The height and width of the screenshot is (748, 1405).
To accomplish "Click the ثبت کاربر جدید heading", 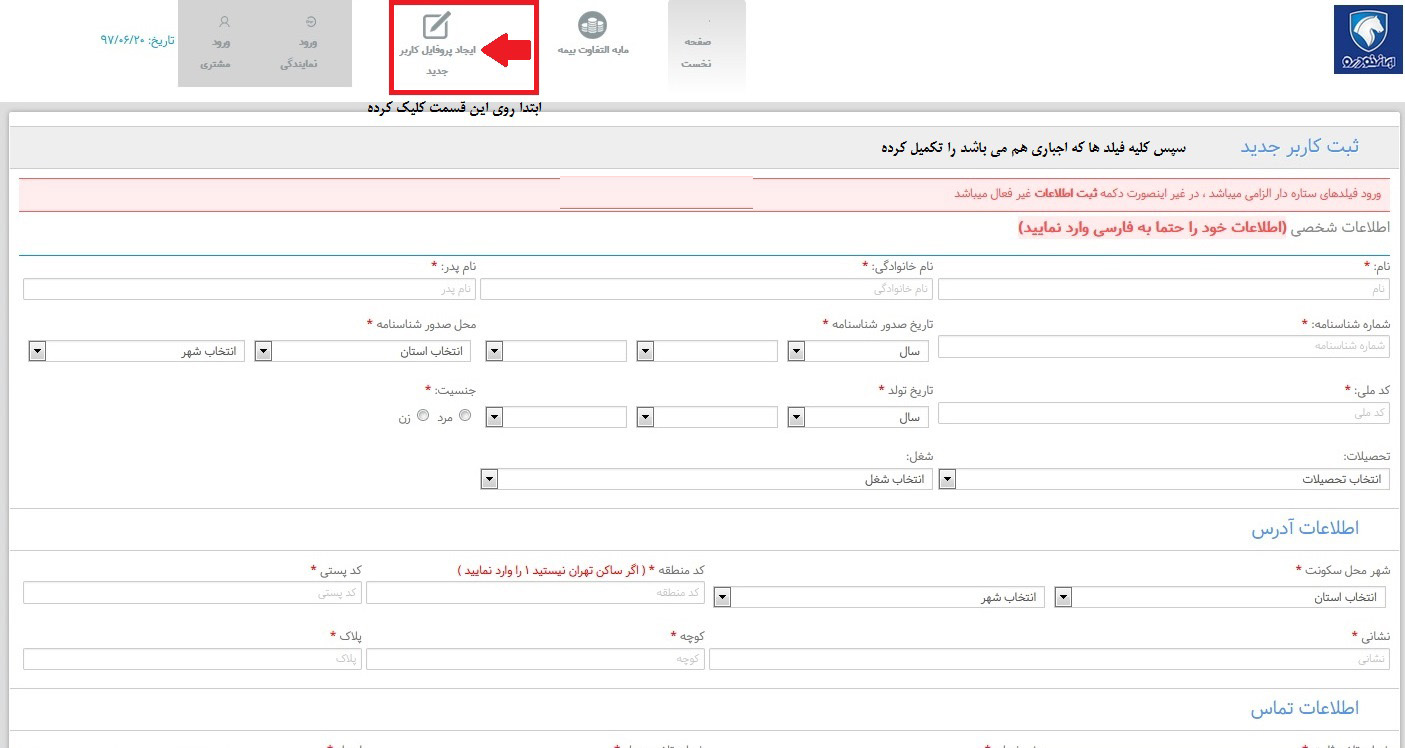I will 1300,147.
